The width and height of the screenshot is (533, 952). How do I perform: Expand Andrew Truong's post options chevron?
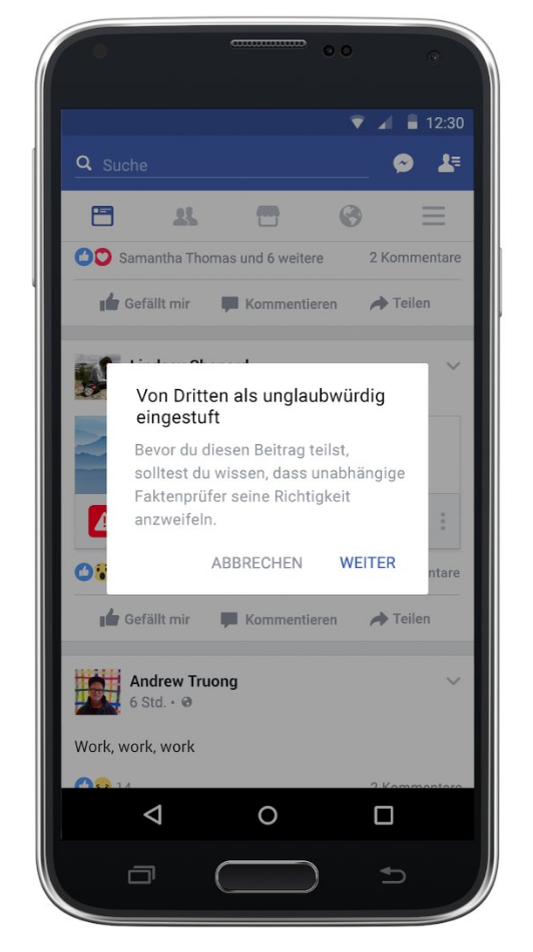[x=453, y=681]
